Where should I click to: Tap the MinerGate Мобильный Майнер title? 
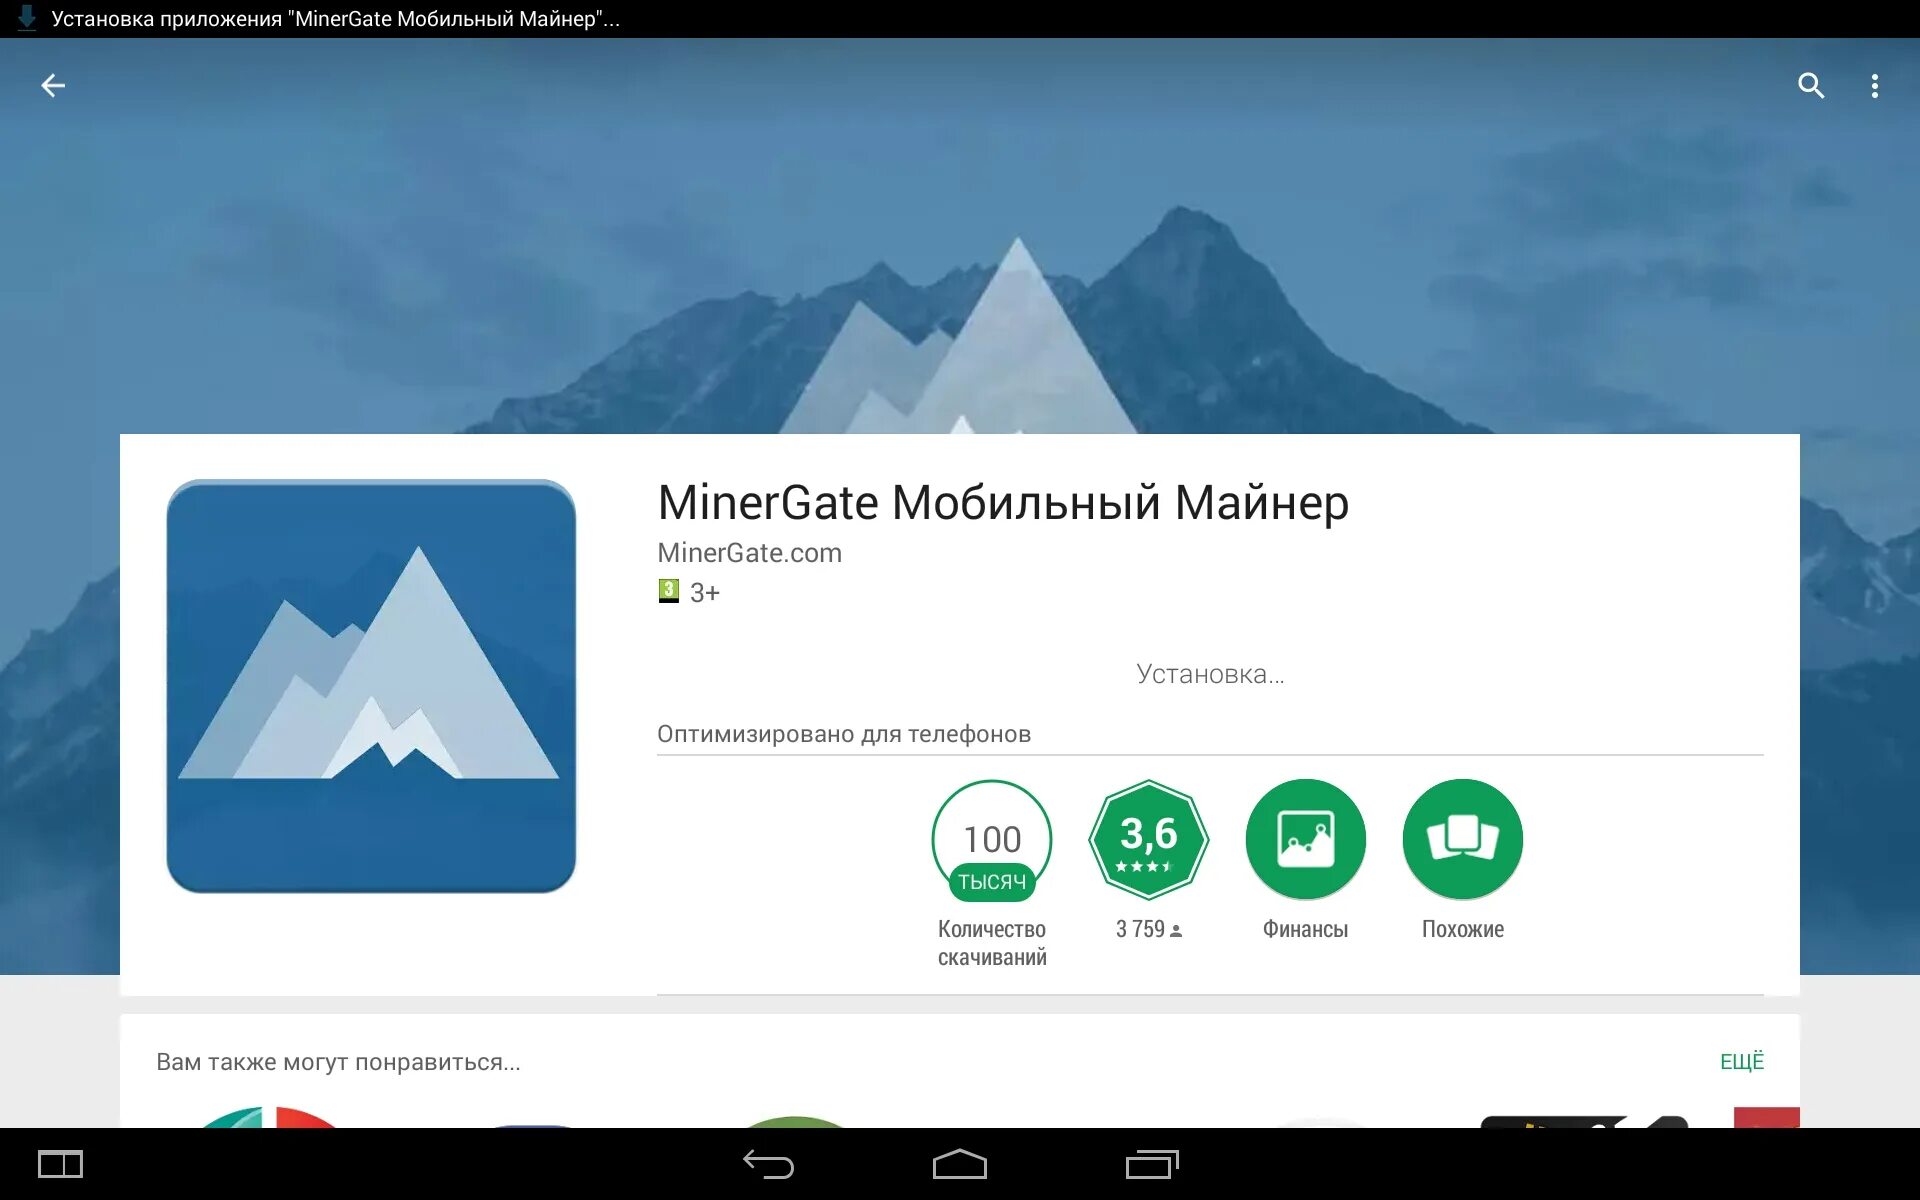(x=1003, y=502)
